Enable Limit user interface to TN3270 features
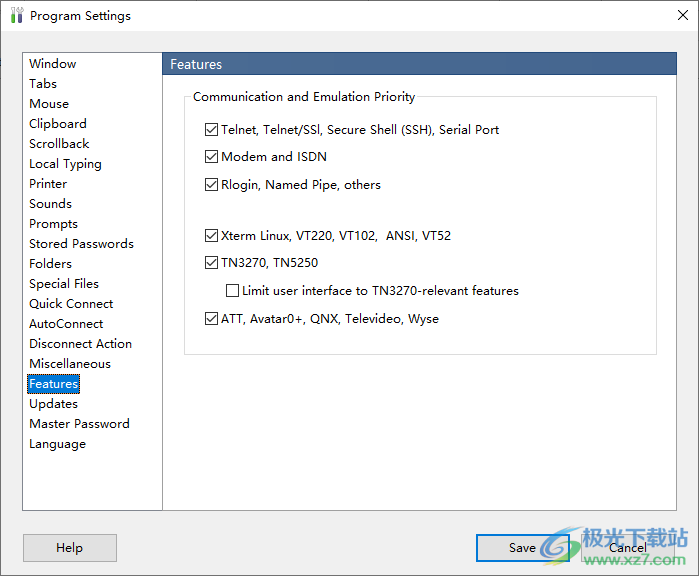 (233, 291)
